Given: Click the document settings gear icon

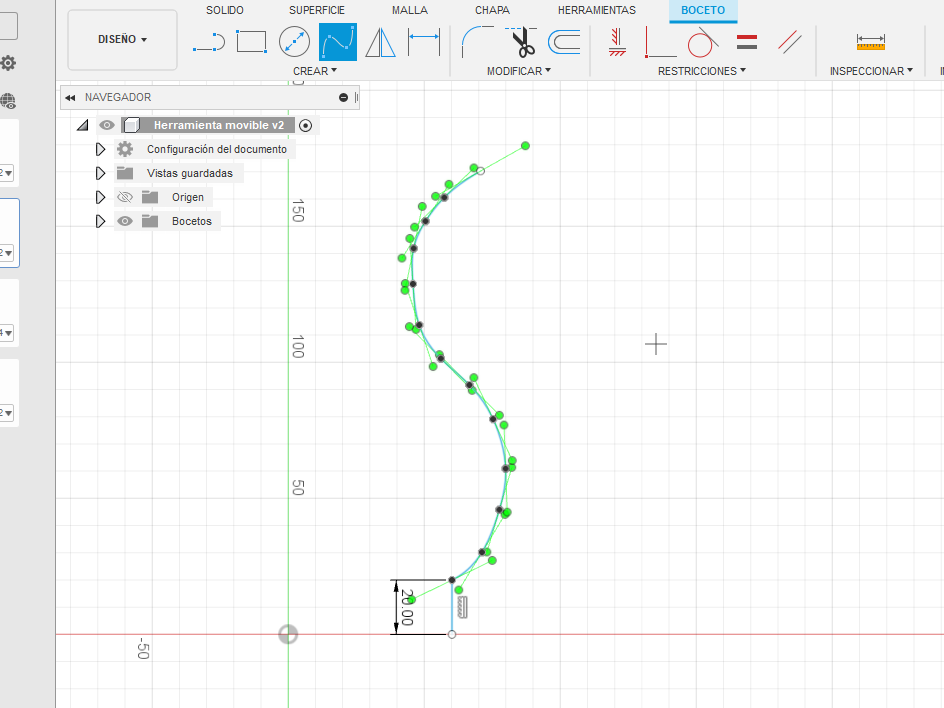Looking at the screenshot, I should coord(125,149).
